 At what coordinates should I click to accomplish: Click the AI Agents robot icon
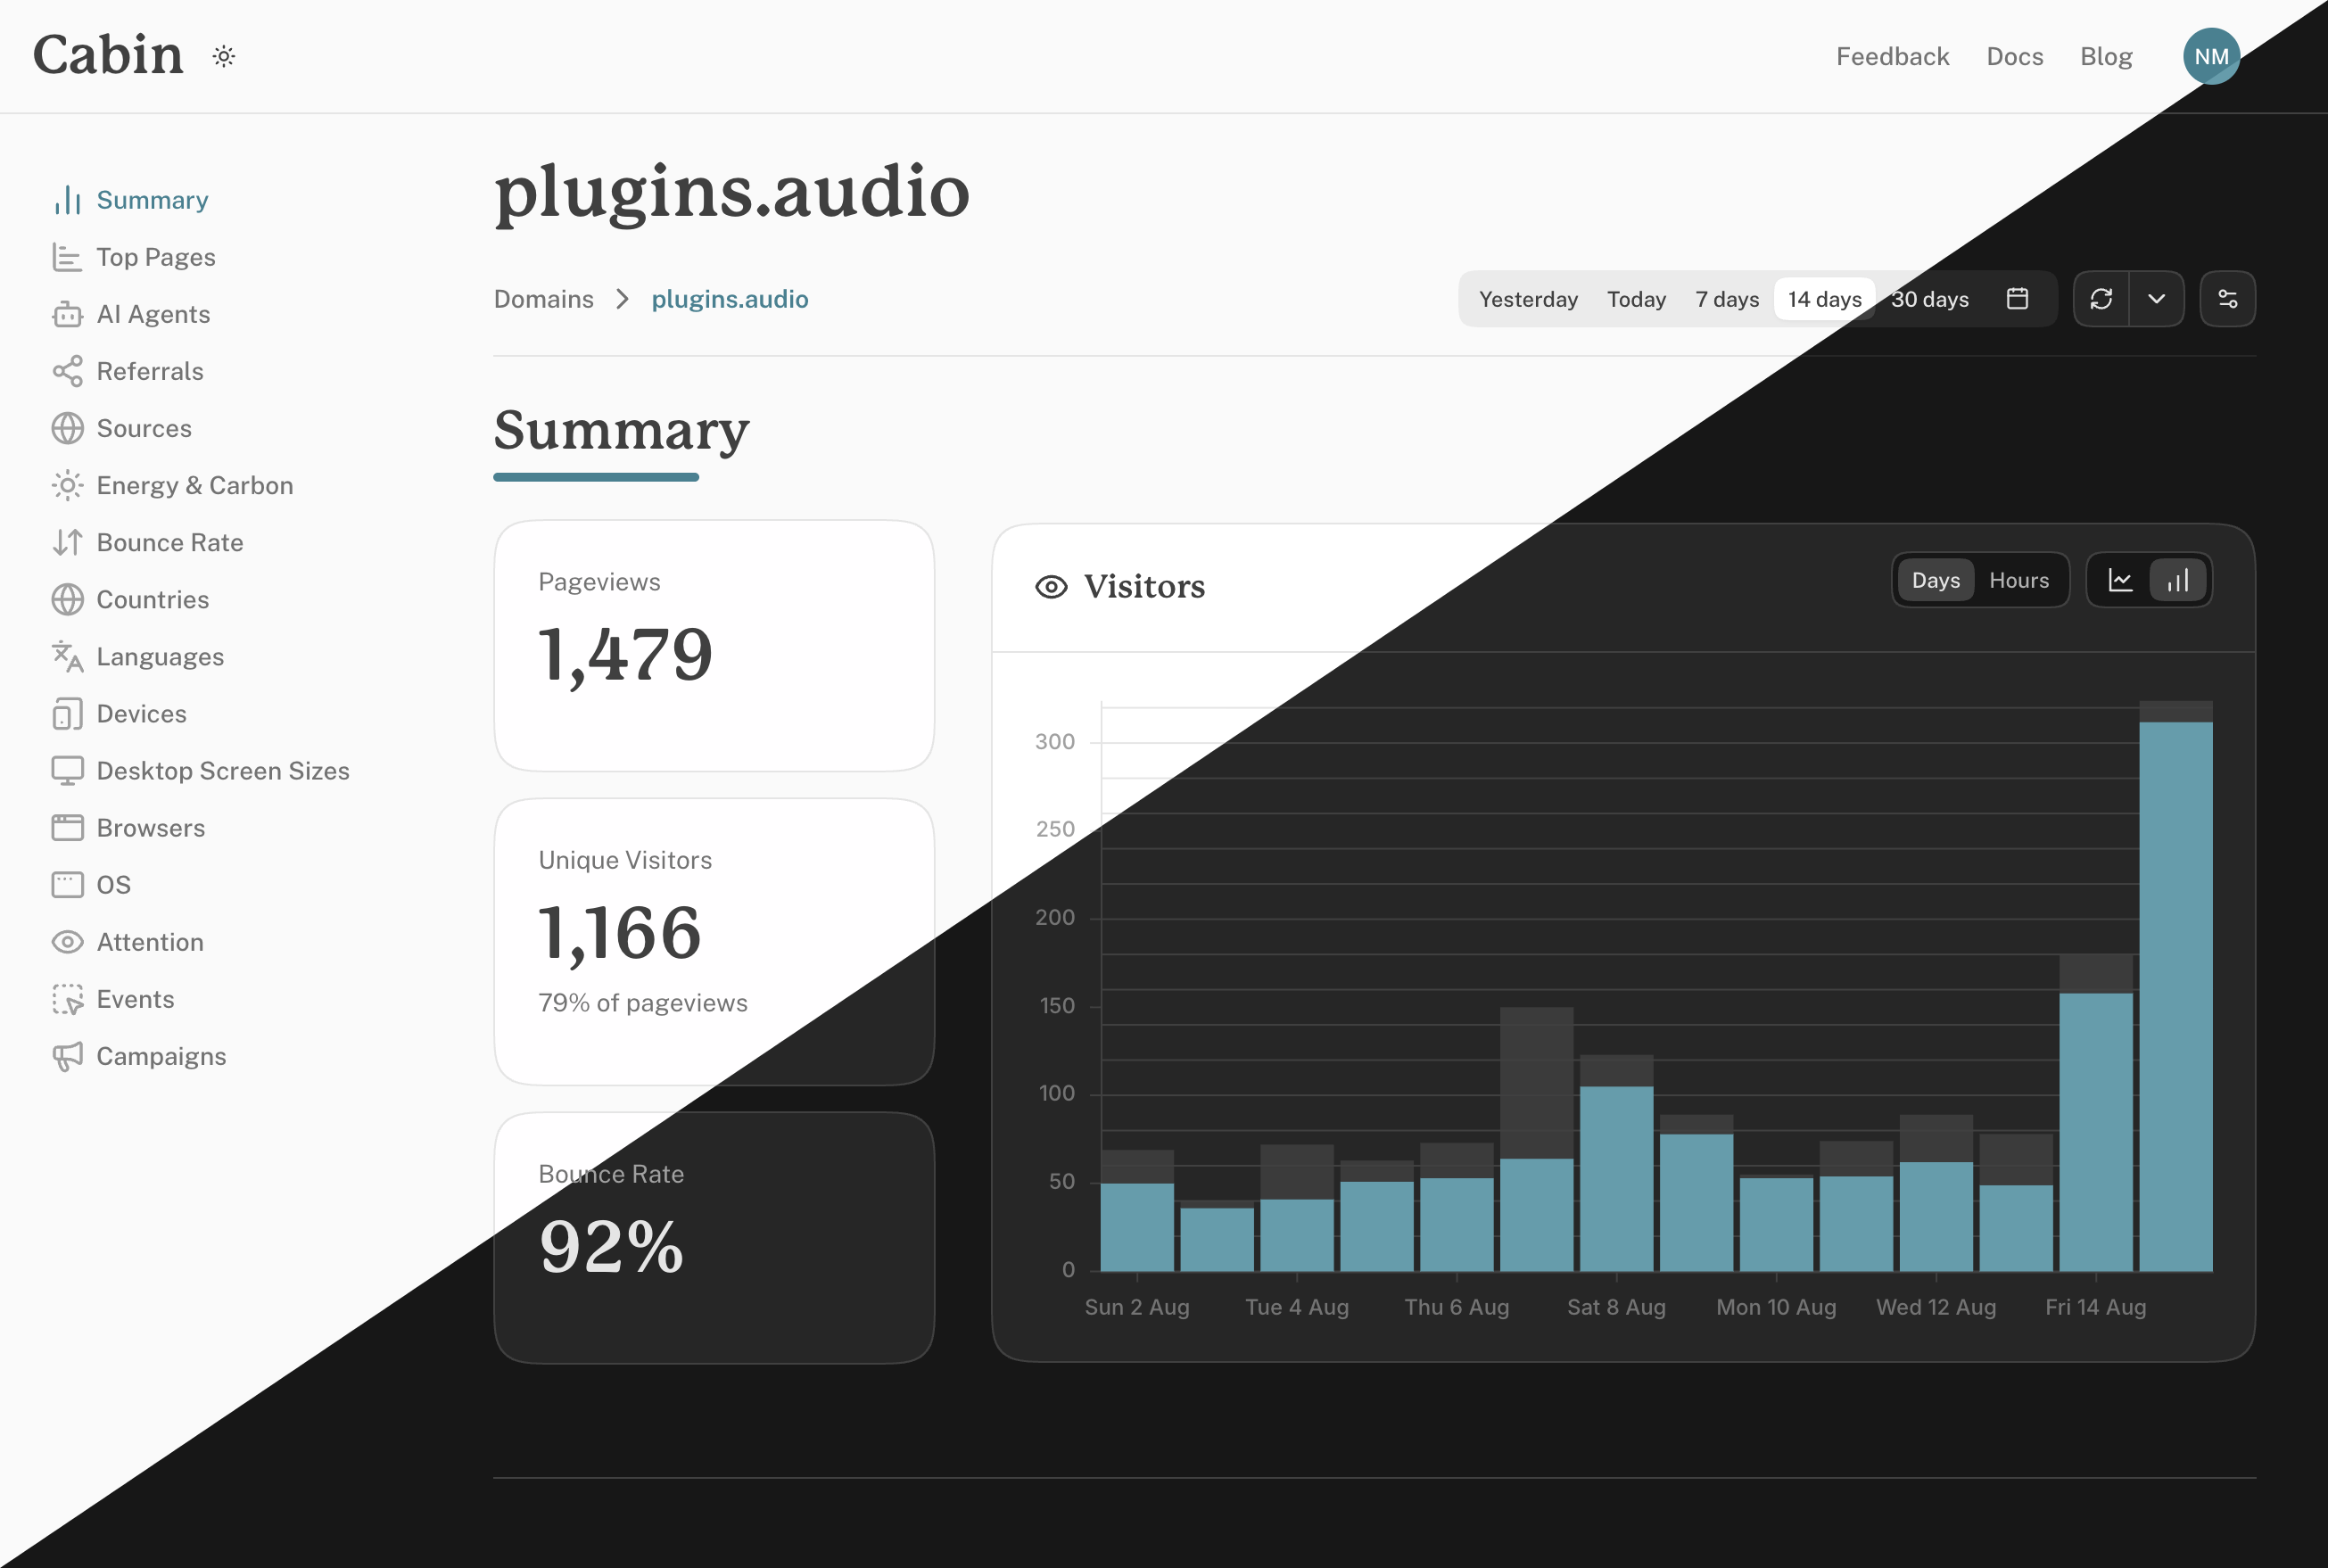click(x=67, y=314)
